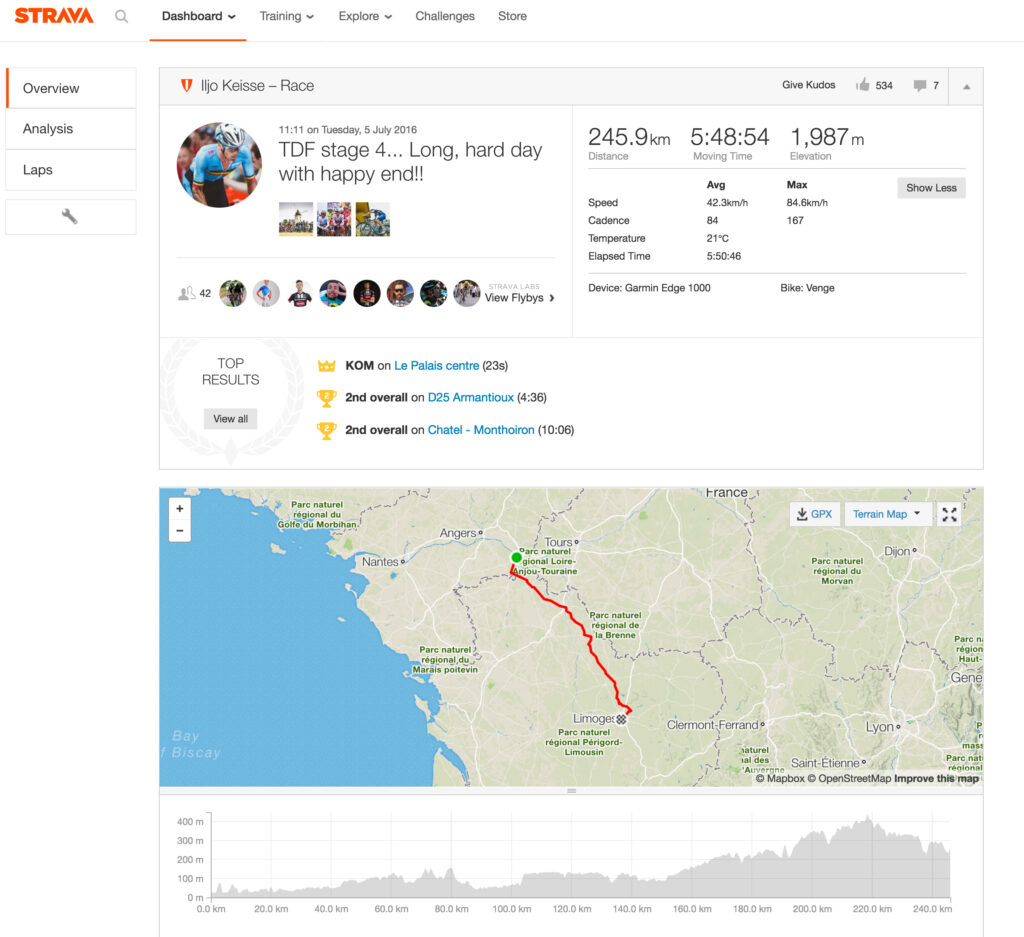This screenshot has height=937, width=1024.
Task: Zoom in on the map with plus button
Action: pos(180,509)
